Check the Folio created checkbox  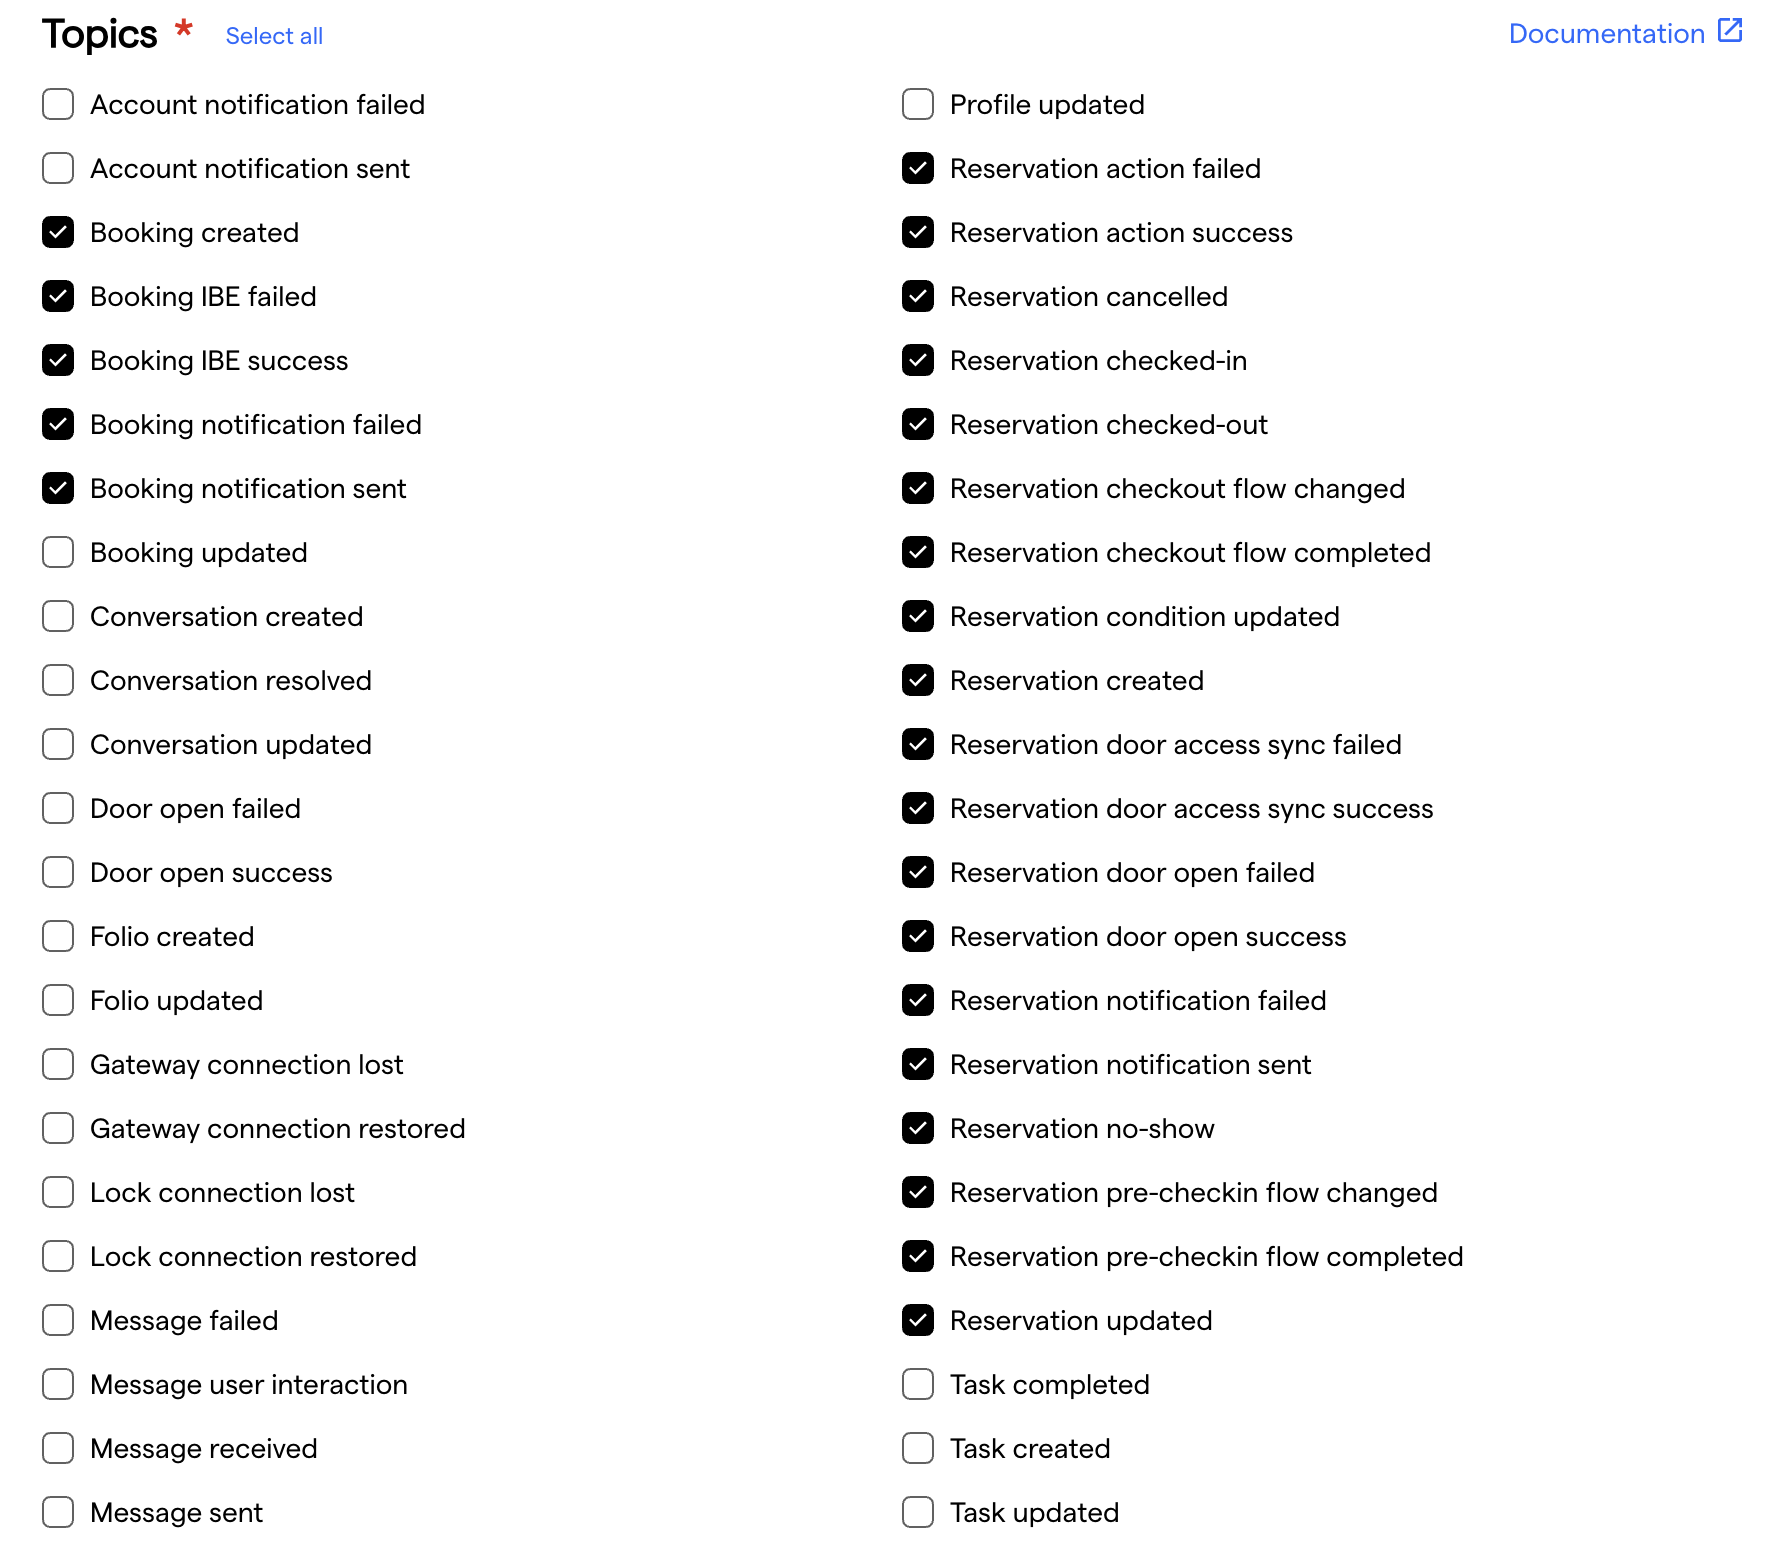[x=58, y=936]
